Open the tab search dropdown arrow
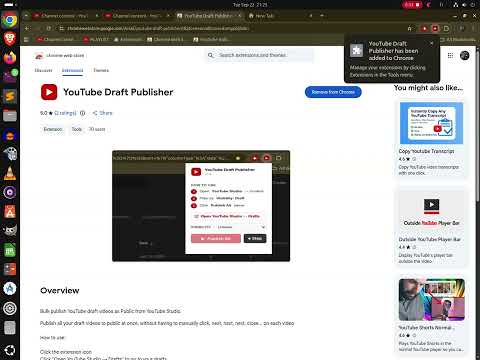This screenshot has height=360, width=480. click(x=26, y=16)
